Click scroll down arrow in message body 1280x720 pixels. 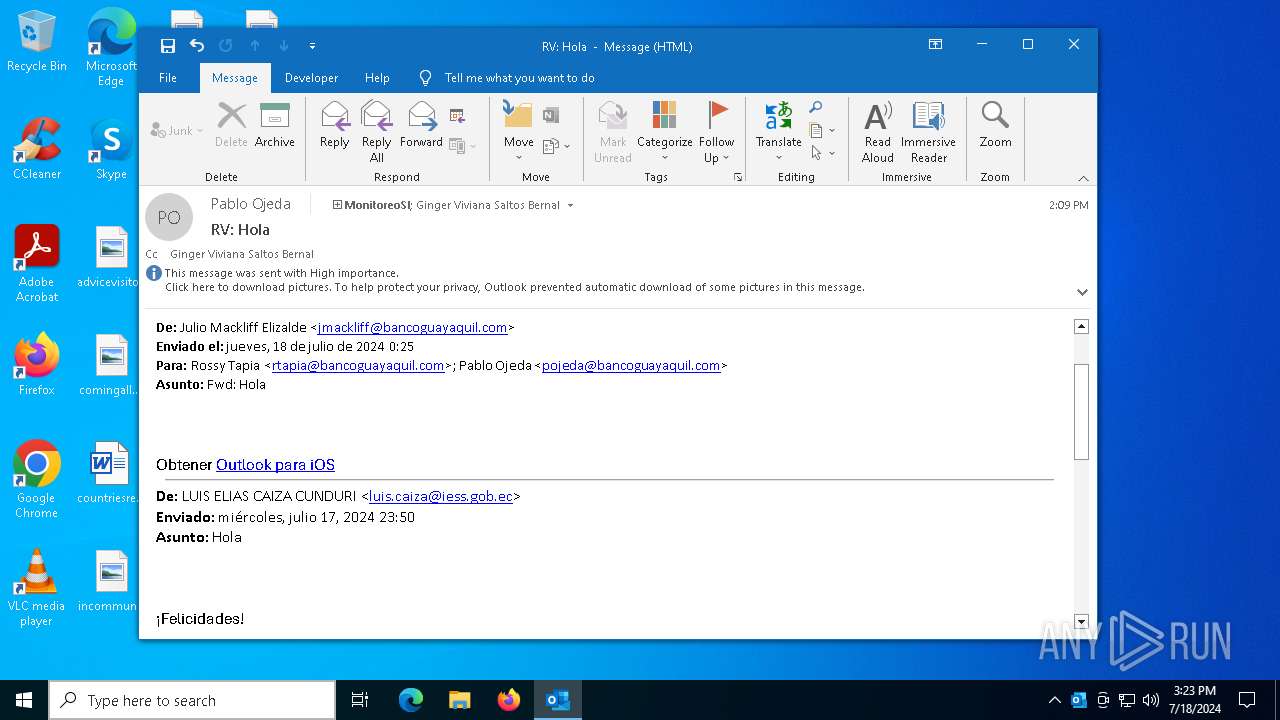1081,621
